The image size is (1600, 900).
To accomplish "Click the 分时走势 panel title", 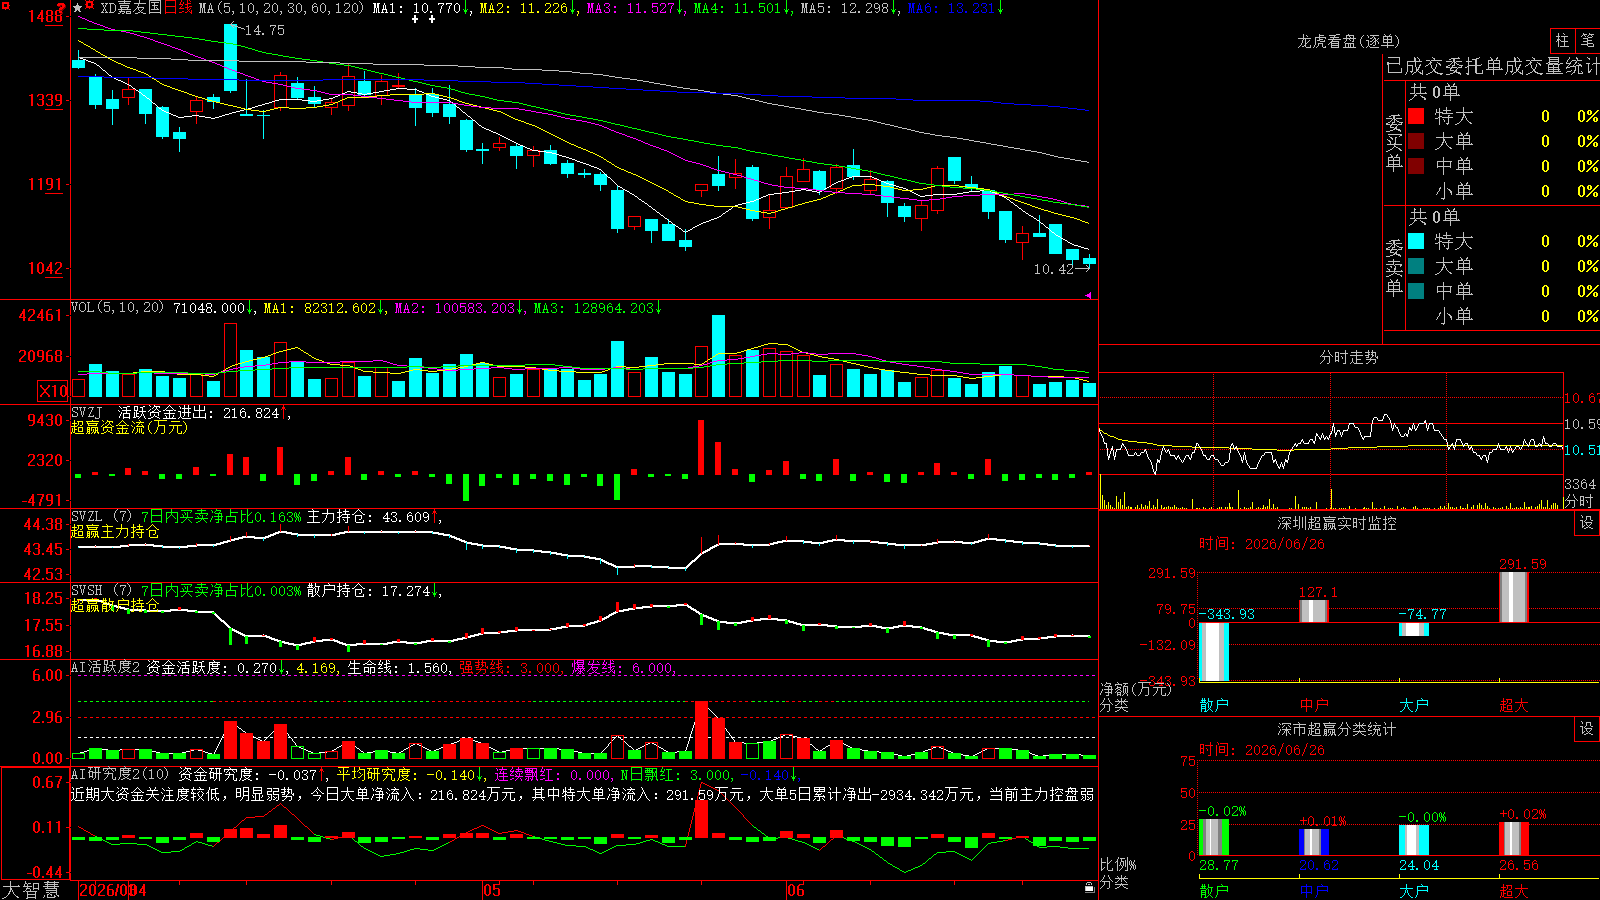I will (x=1349, y=357).
